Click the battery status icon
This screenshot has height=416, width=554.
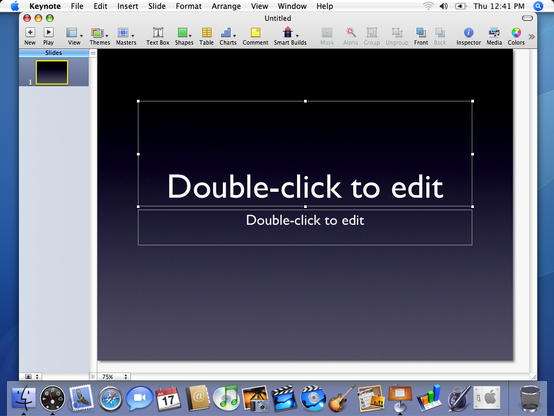pos(460,6)
